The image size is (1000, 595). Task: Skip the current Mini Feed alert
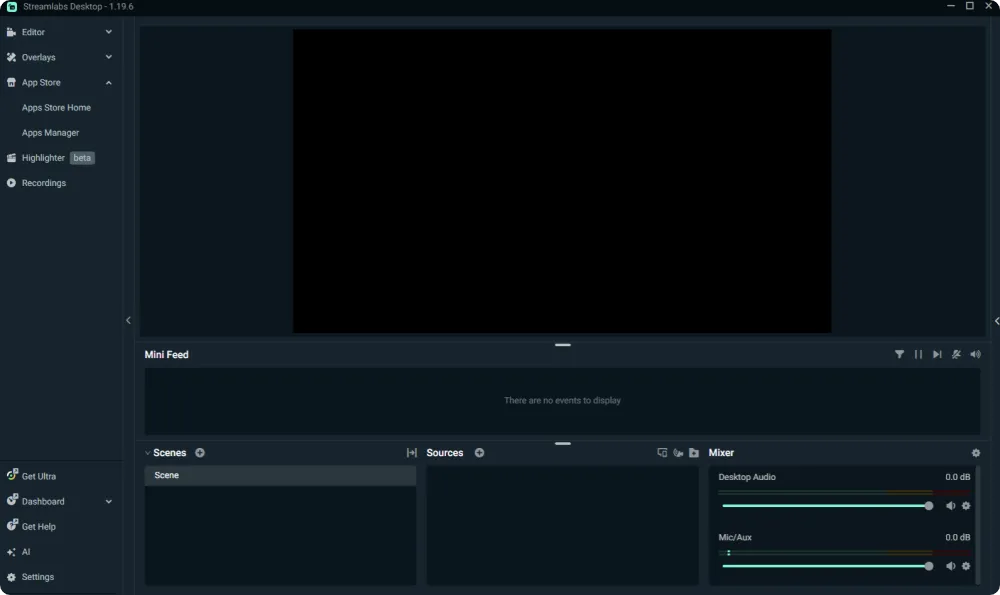(937, 355)
